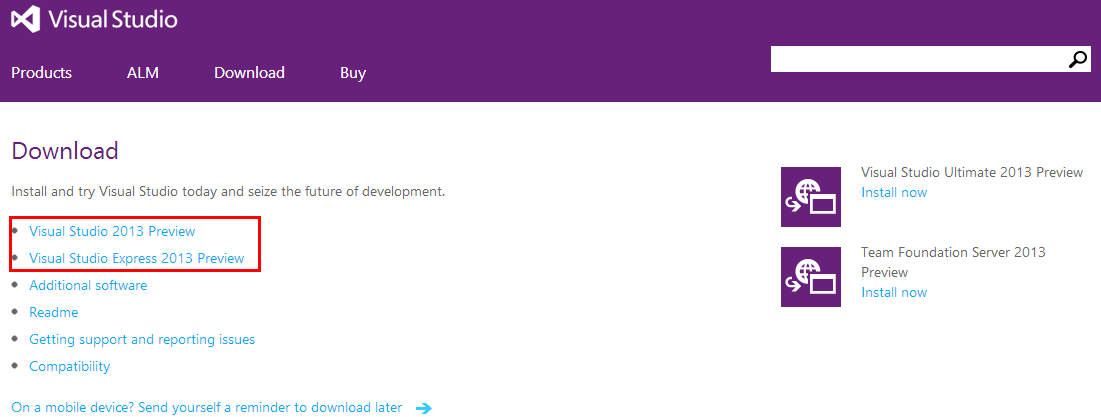The width and height of the screenshot is (1101, 417).
Task: Open the ALM menu
Action: [143, 72]
